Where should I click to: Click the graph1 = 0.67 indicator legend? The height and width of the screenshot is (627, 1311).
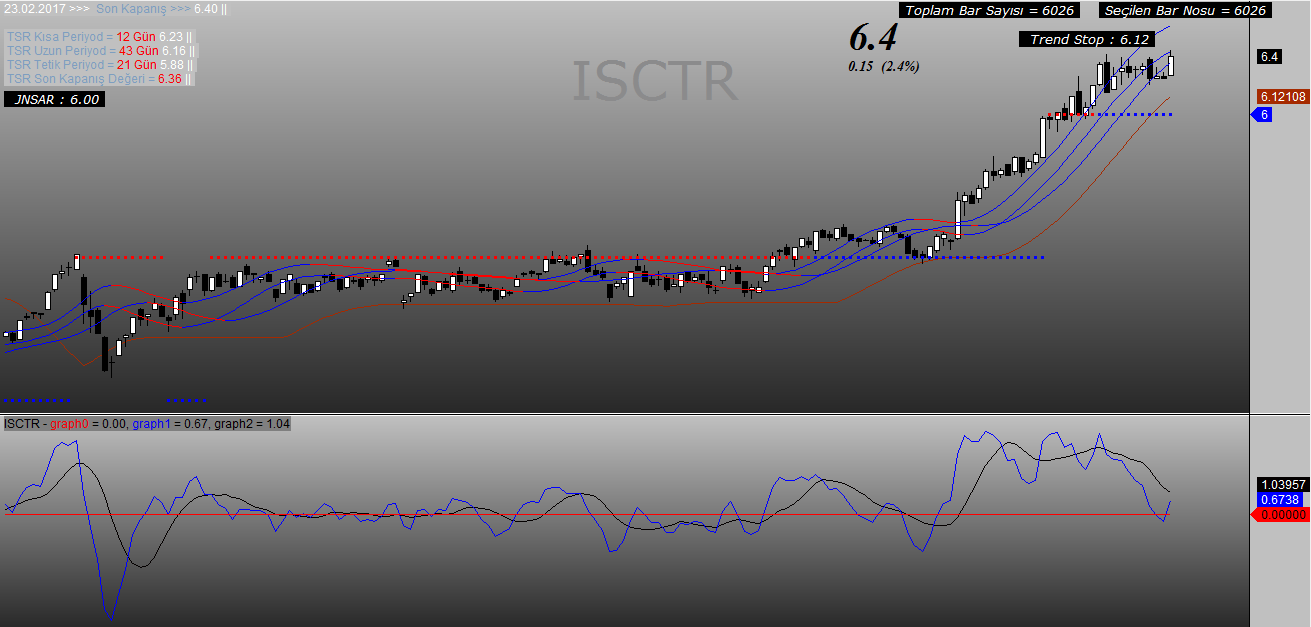170,424
